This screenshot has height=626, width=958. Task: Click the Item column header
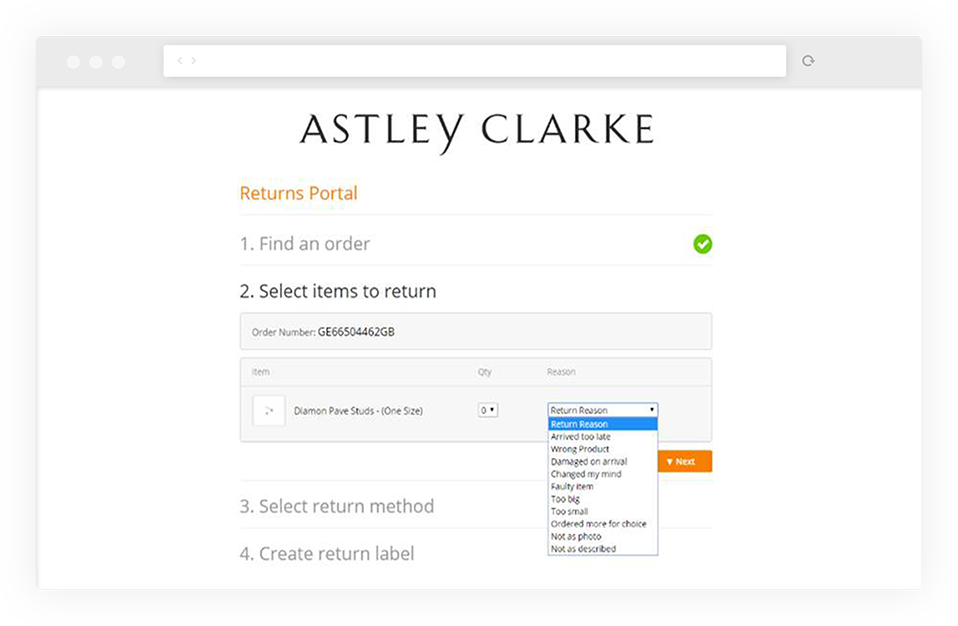click(260, 371)
